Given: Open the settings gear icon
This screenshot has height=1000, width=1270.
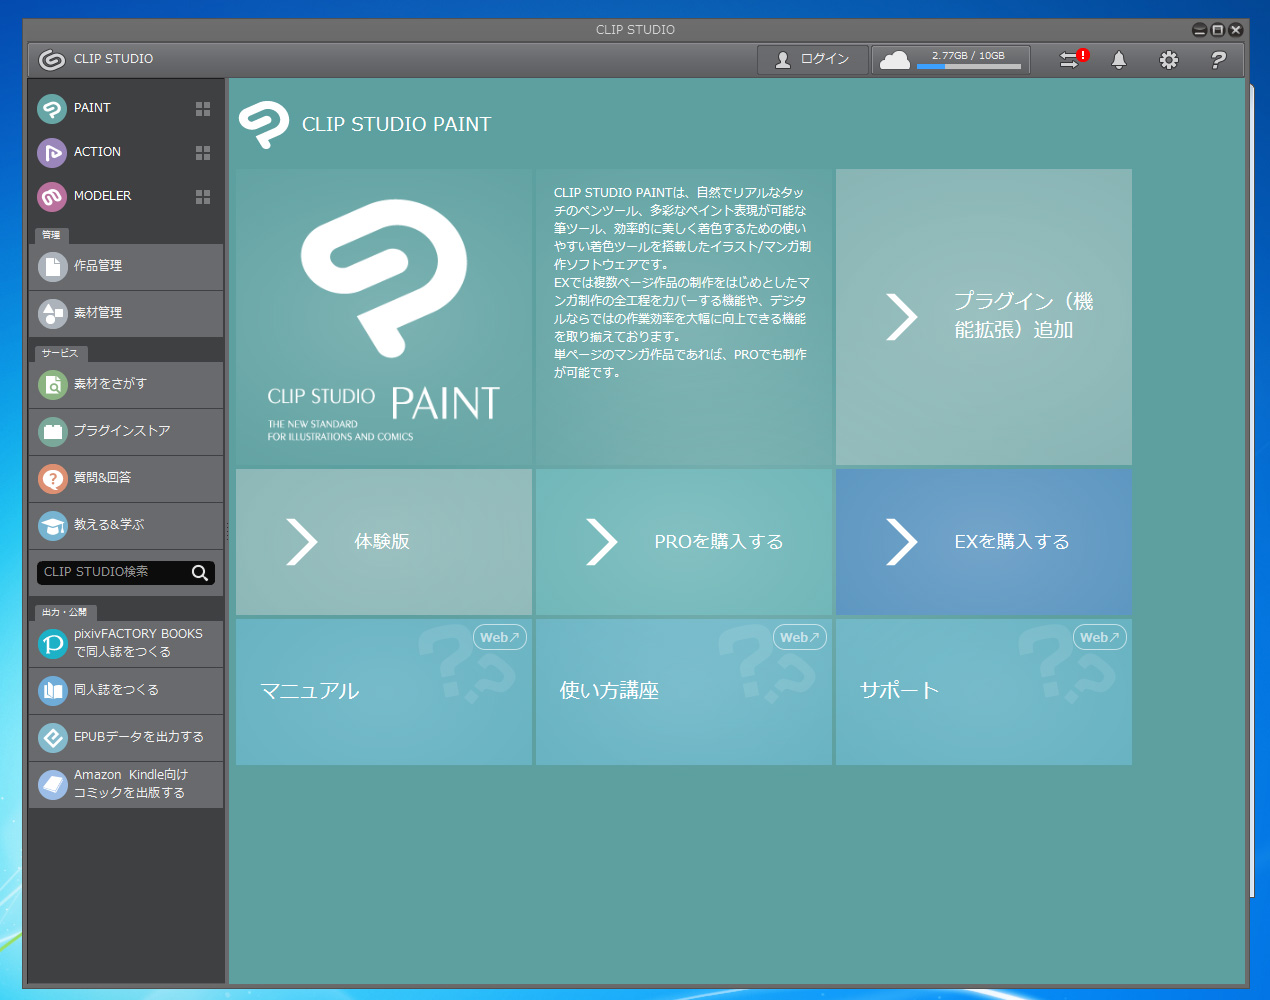Looking at the screenshot, I should (1168, 60).
